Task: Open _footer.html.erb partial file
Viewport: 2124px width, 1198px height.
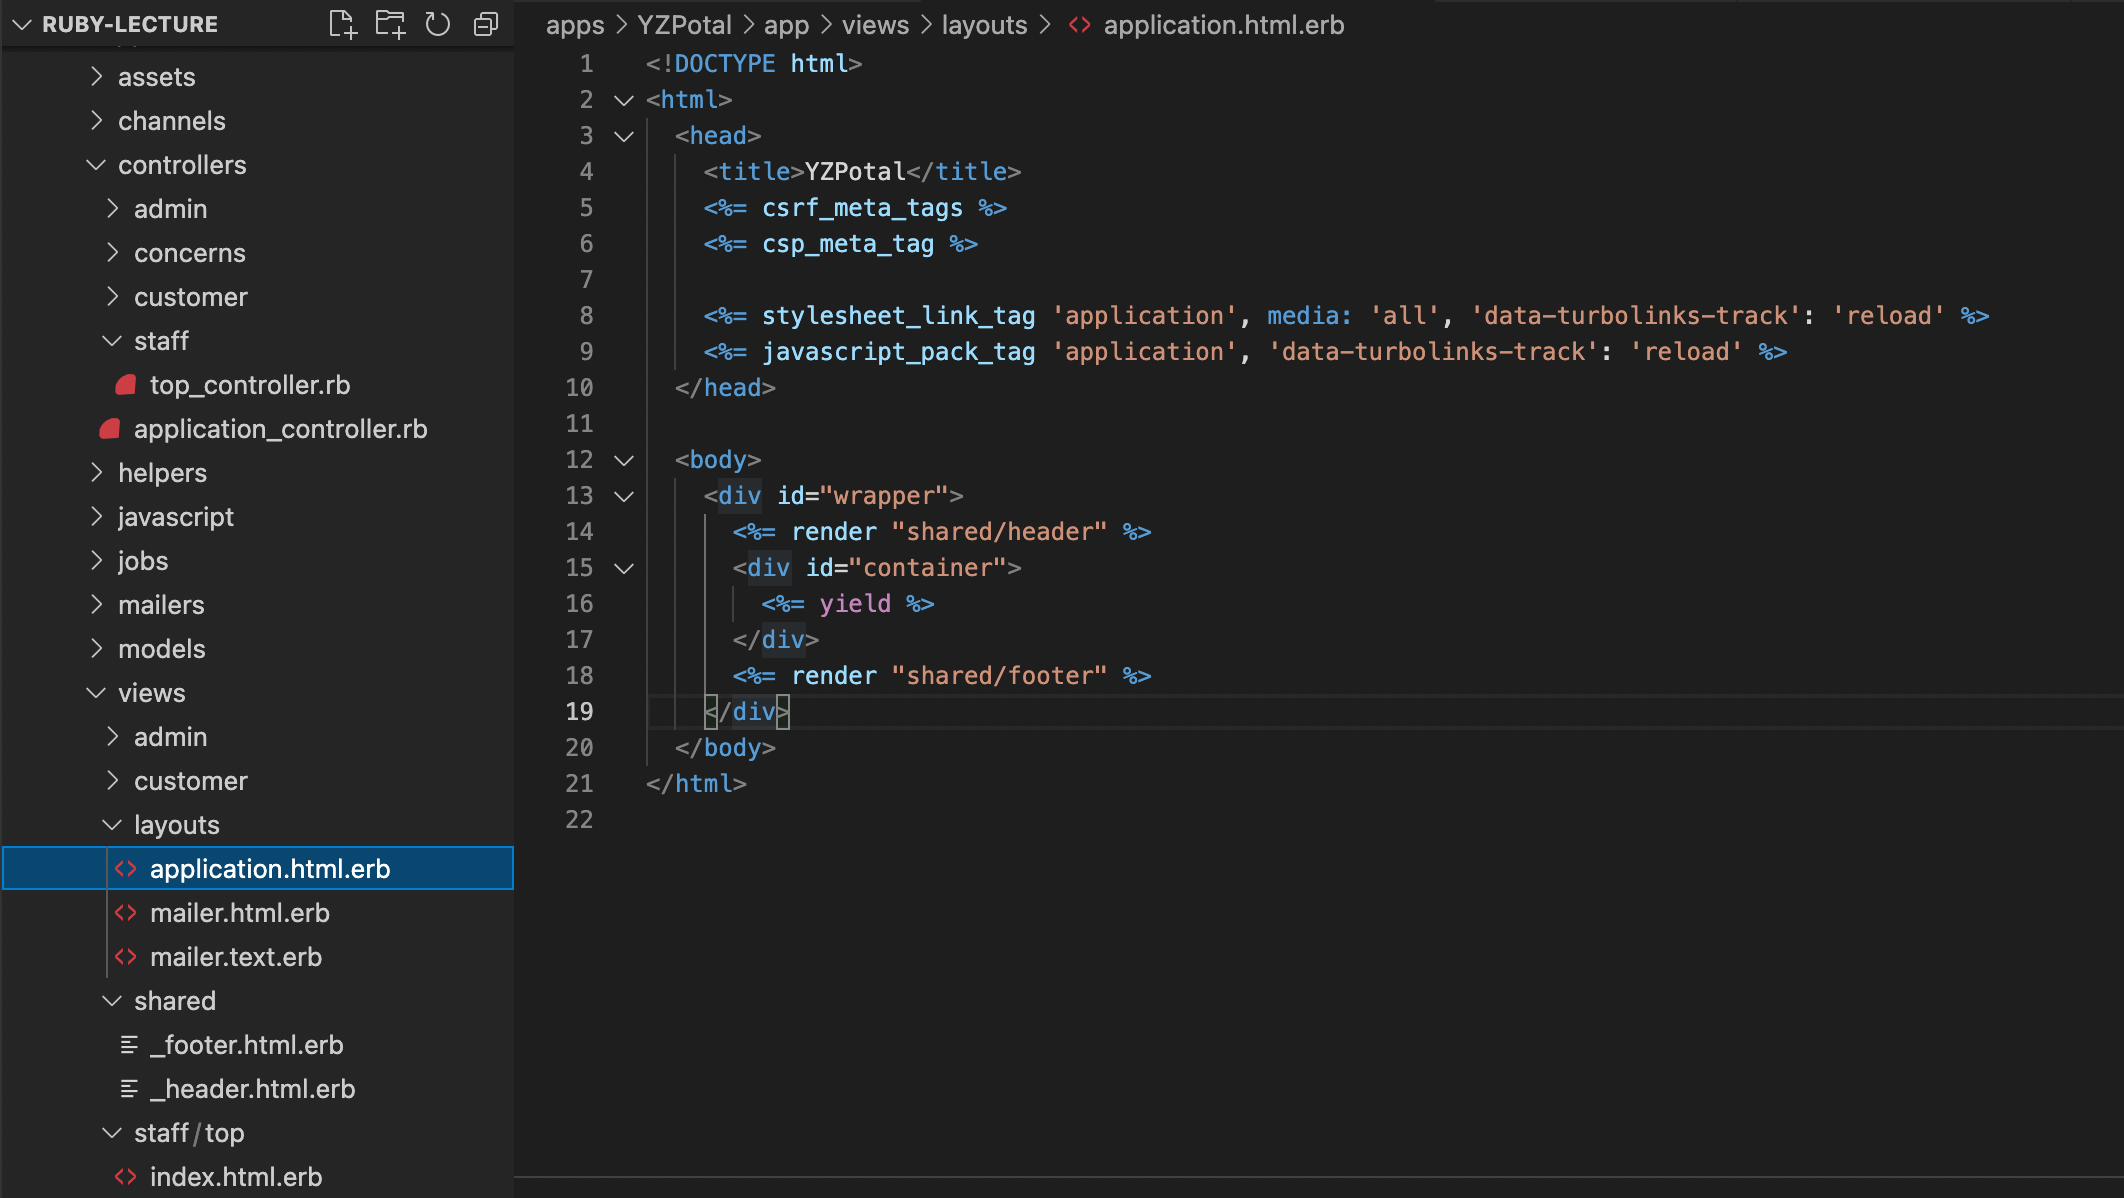Action: [246, 1045]
